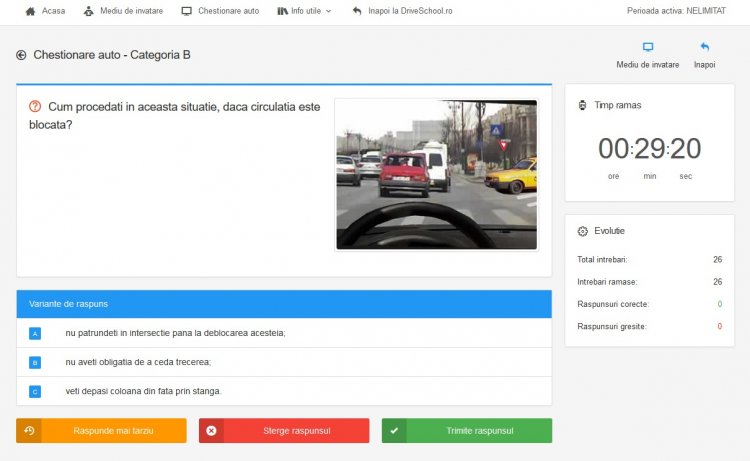Expand the Info utile dropdown arrow
This screenshot has width=750, height=461.
click(329, 11)
